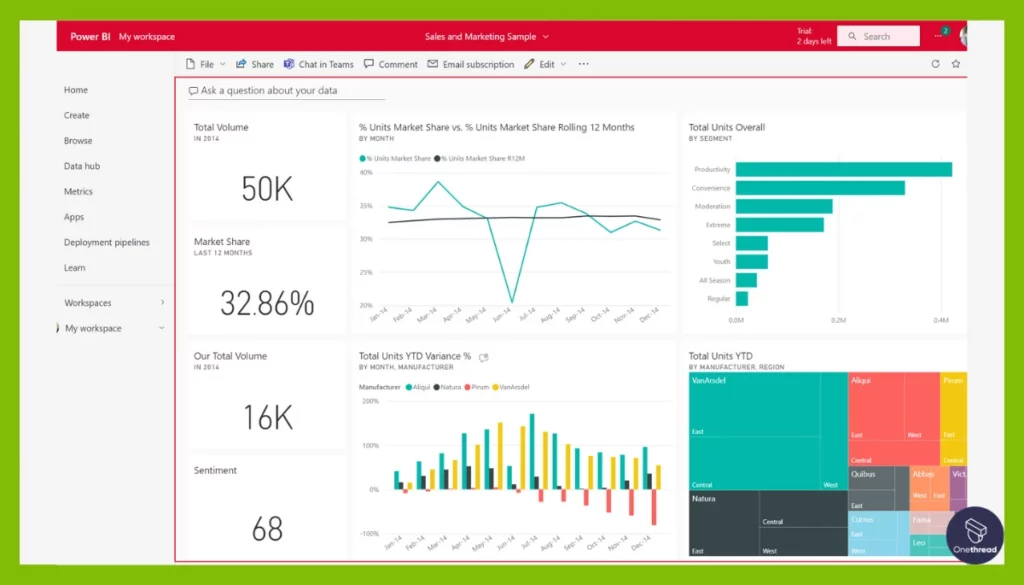Select Workspaces in the sidebar
Image resolution: width=1024 pixels, height=585 pixels.
coord(88,303)
